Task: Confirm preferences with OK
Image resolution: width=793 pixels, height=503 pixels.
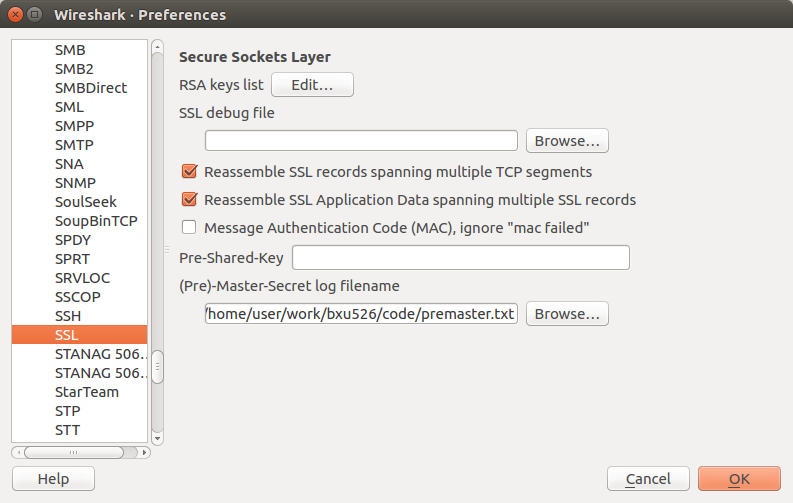Action: [738, 479]
